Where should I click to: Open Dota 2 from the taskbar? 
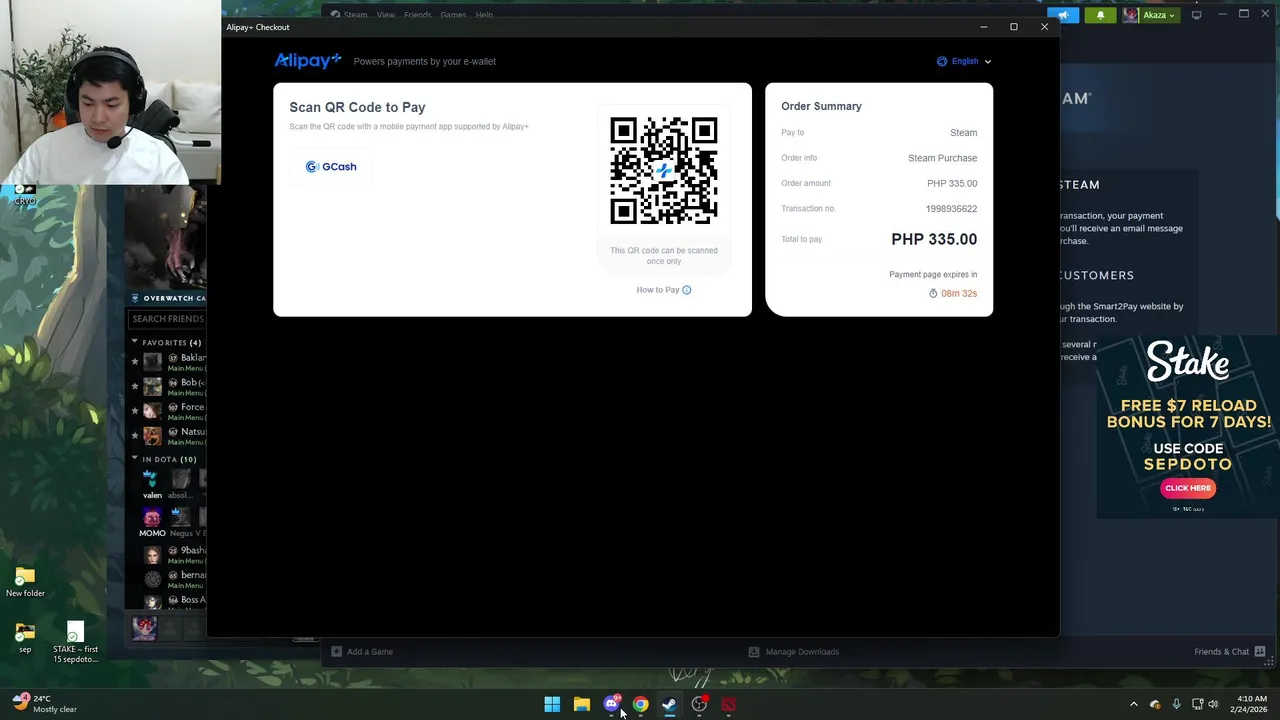click(729, 705)
